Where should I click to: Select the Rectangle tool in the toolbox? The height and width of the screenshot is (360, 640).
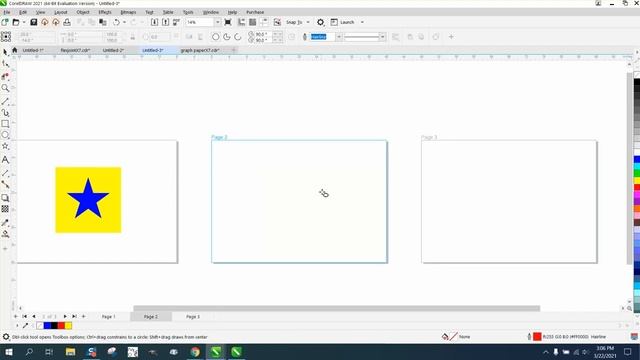(x=5, y=124)
